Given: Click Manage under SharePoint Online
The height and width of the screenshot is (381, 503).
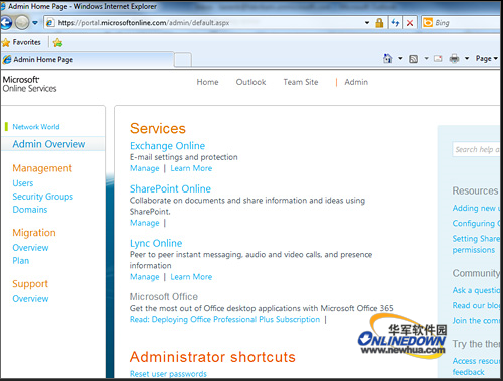Looking at the screenshot, I should [145, 223].
